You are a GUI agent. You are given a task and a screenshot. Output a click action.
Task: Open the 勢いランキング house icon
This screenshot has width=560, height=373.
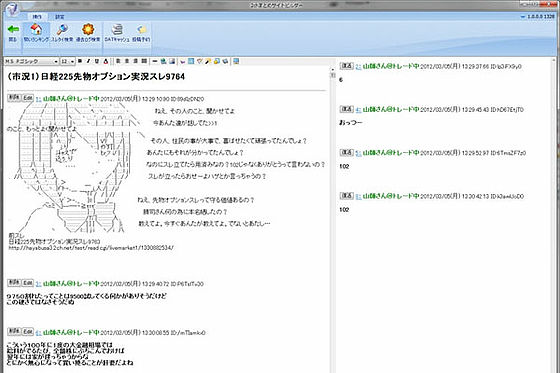36,33
